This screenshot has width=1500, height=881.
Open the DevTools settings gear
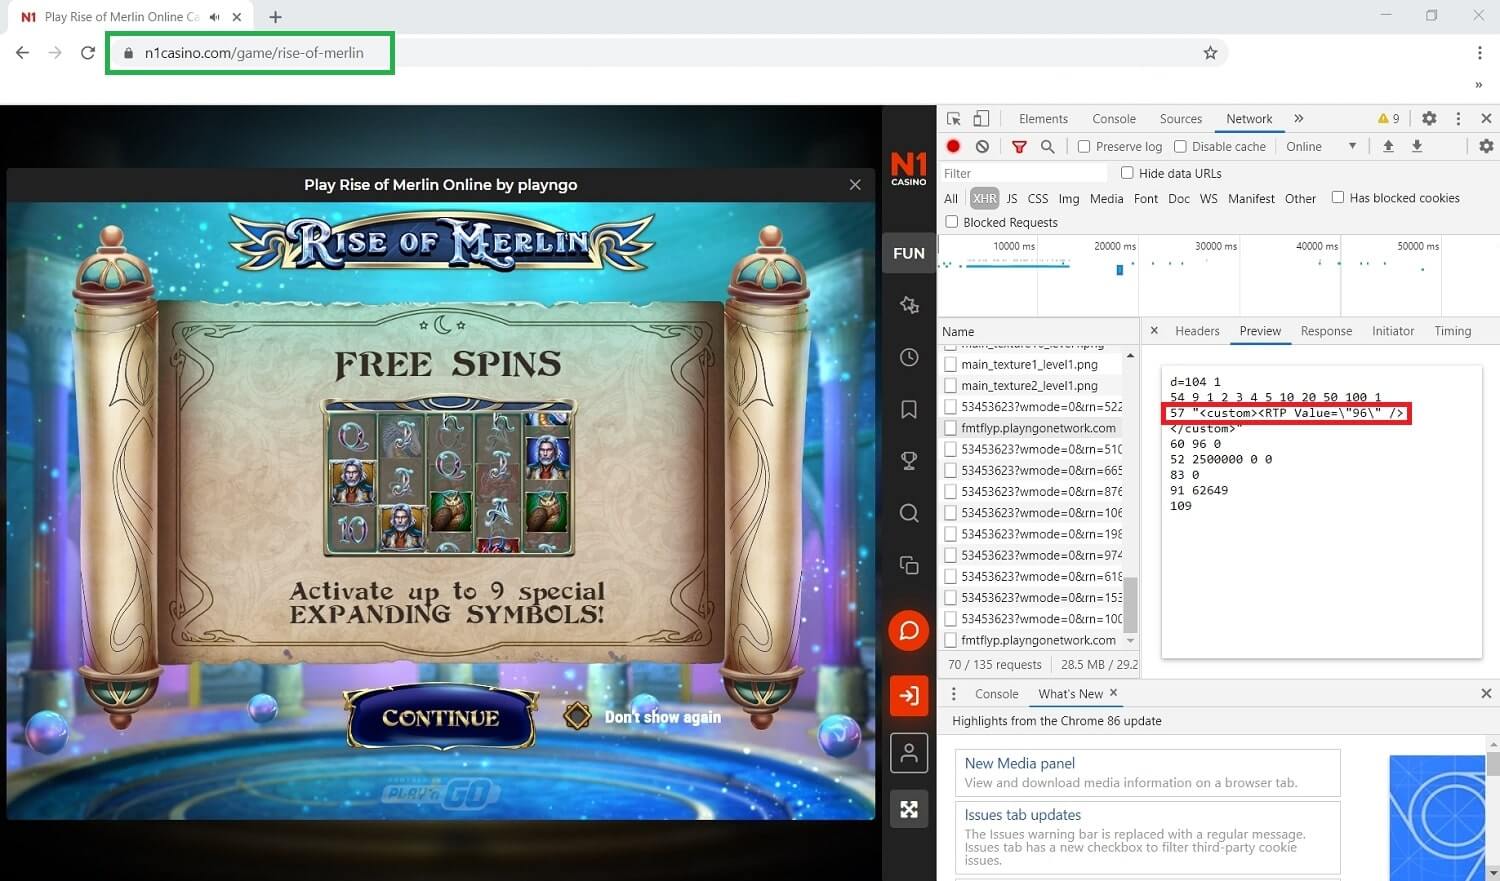pyautogui.click(x=1429, y=118)
